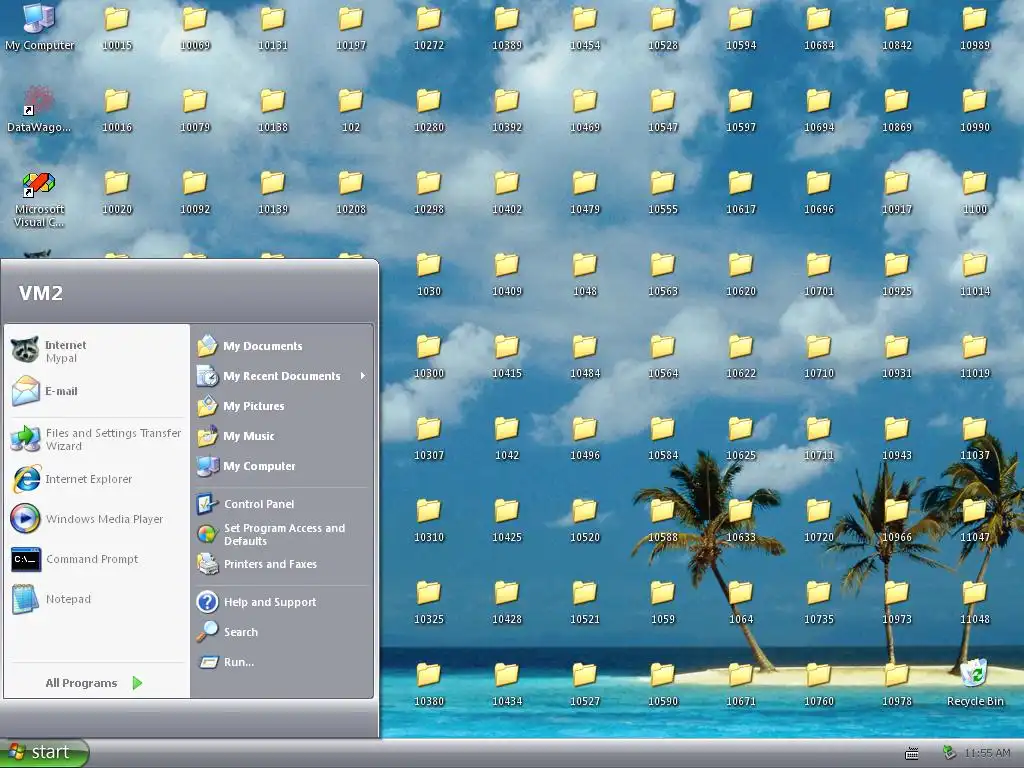Select folder 10594 on desktop
Screen dimensions: 1024x768
click(741, 27)
